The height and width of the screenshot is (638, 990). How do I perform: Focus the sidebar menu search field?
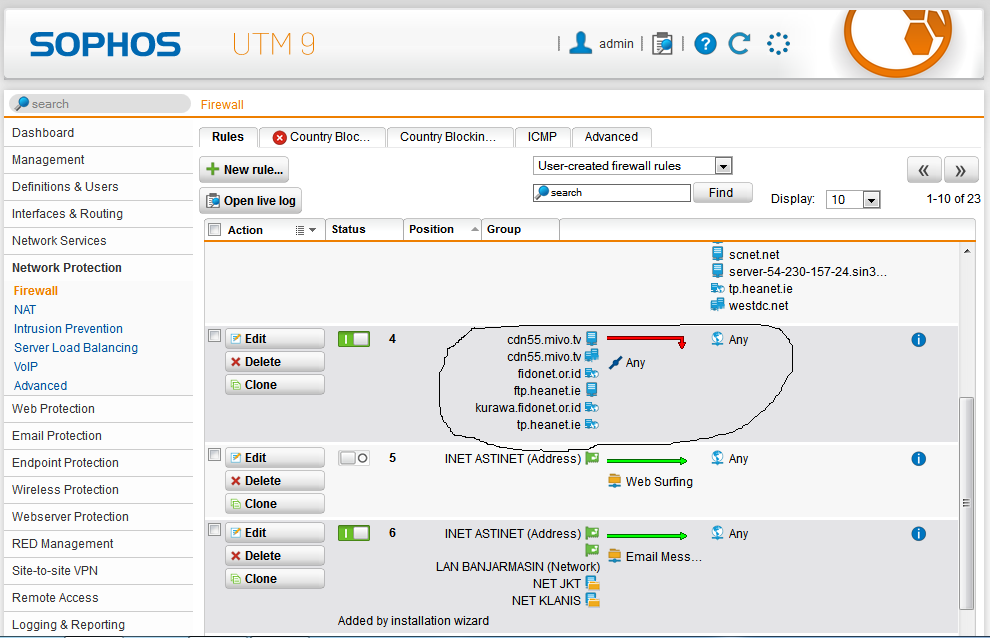tap(100, 104)
